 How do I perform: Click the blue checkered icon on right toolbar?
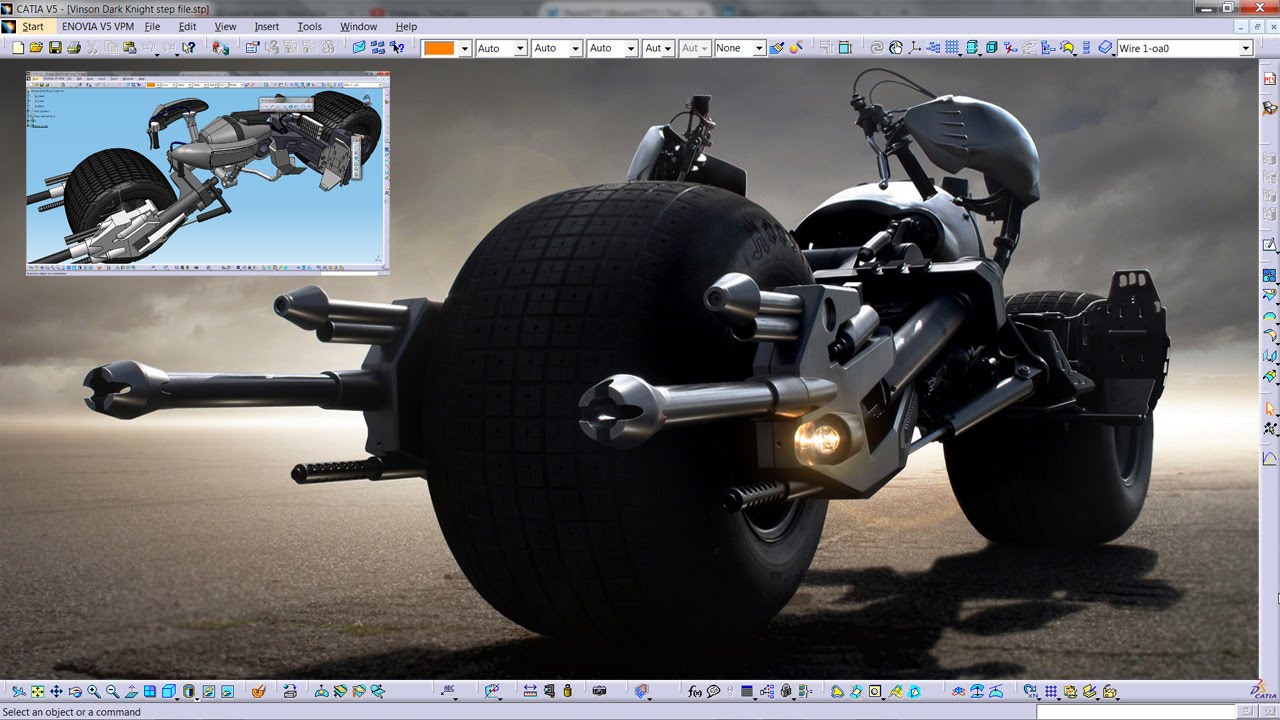click(1270, 275)
